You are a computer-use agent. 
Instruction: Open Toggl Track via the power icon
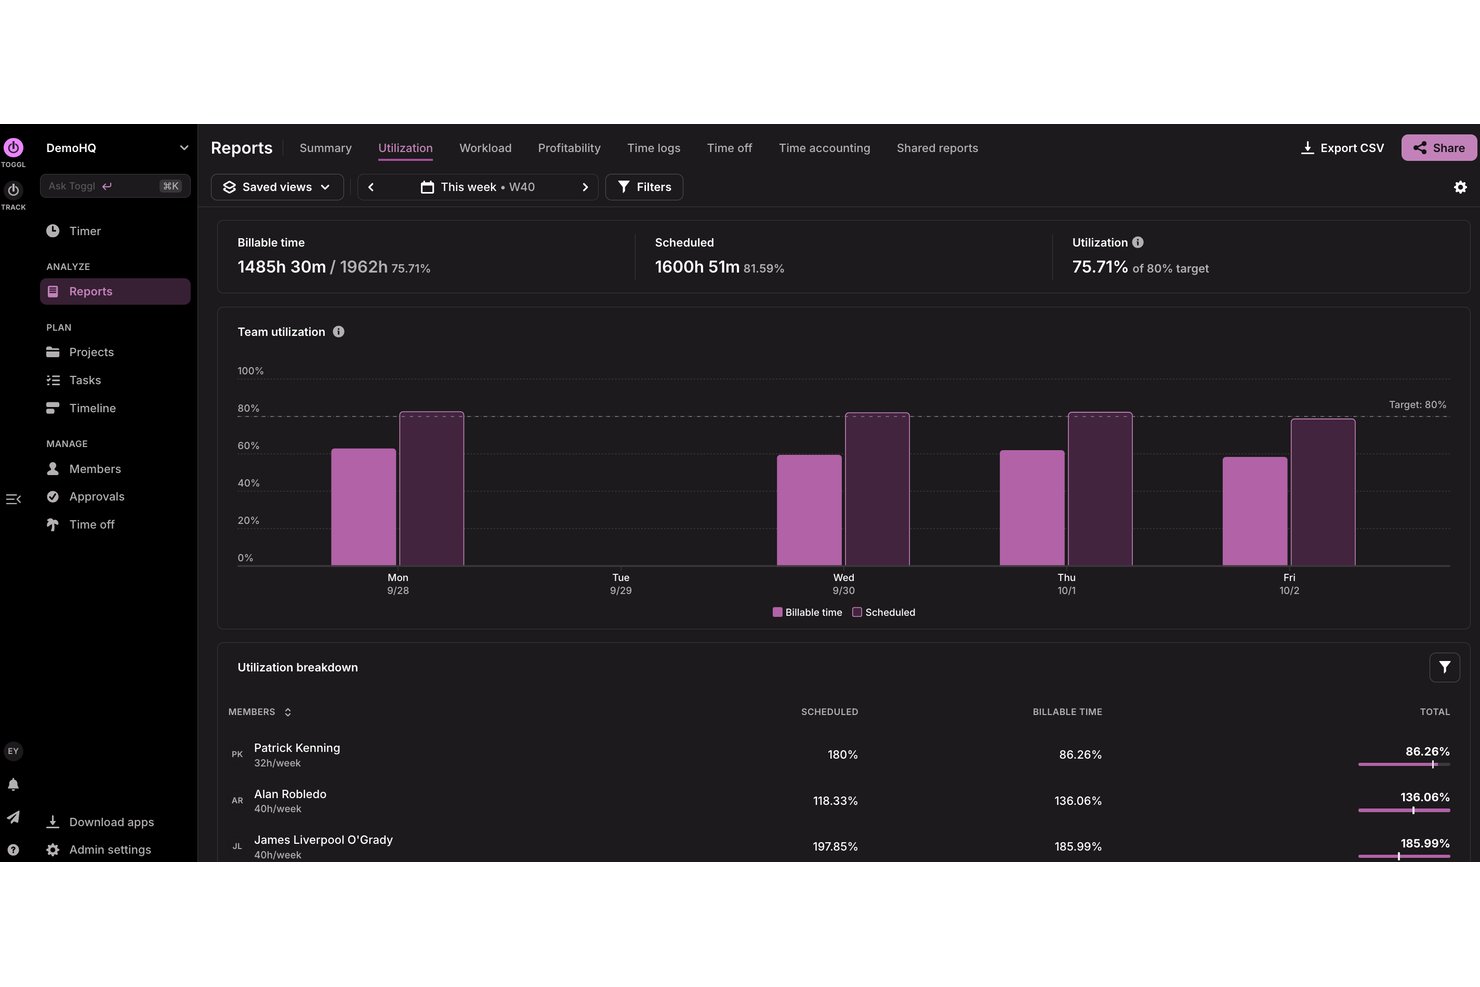(13, 190)
